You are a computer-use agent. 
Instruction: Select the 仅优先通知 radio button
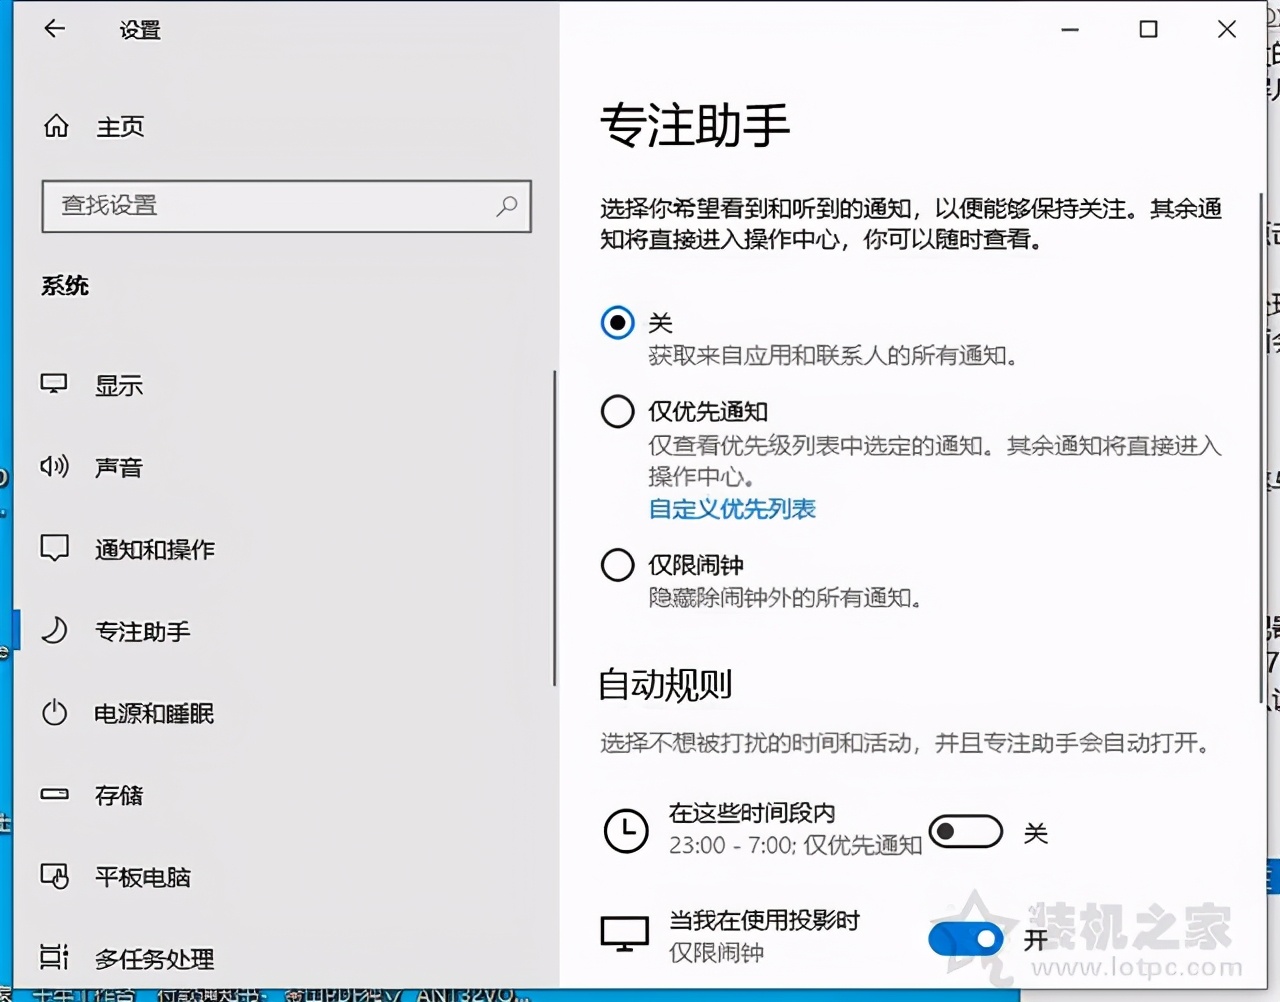(x=617, y=411)
